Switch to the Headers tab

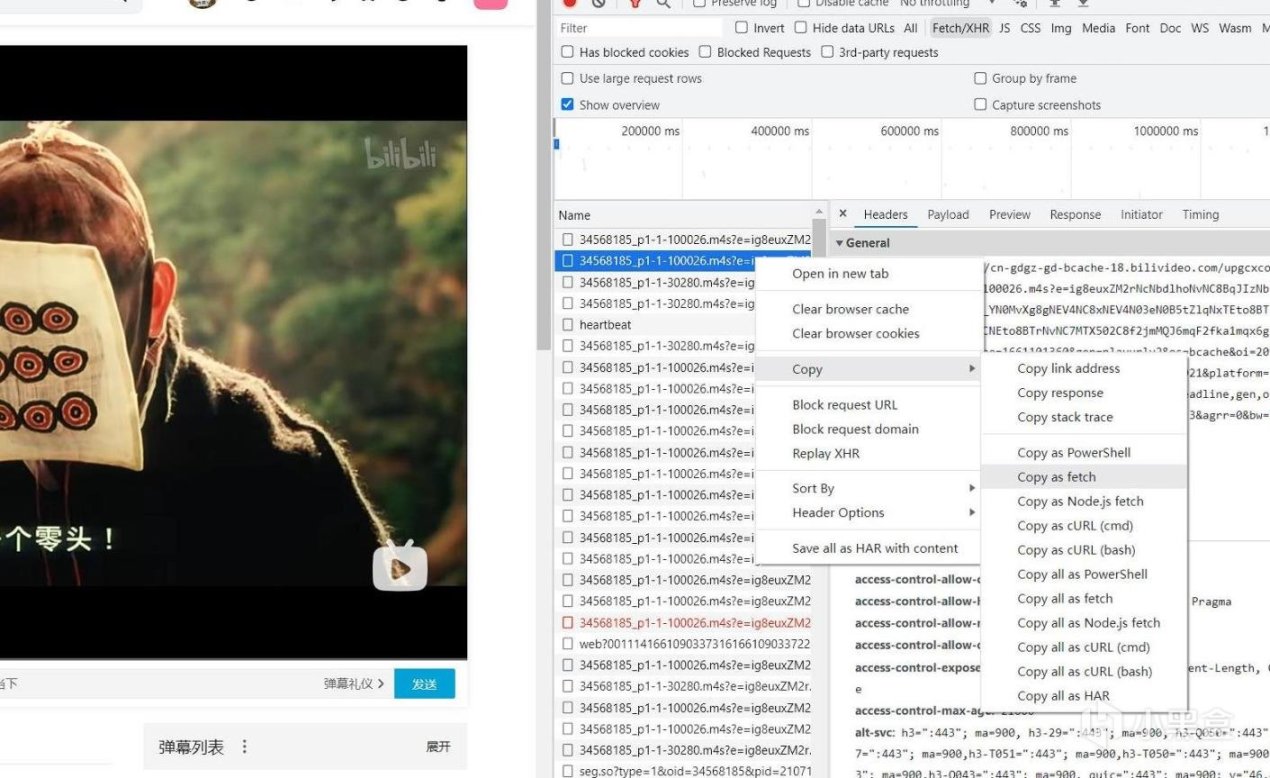[886, 214]
